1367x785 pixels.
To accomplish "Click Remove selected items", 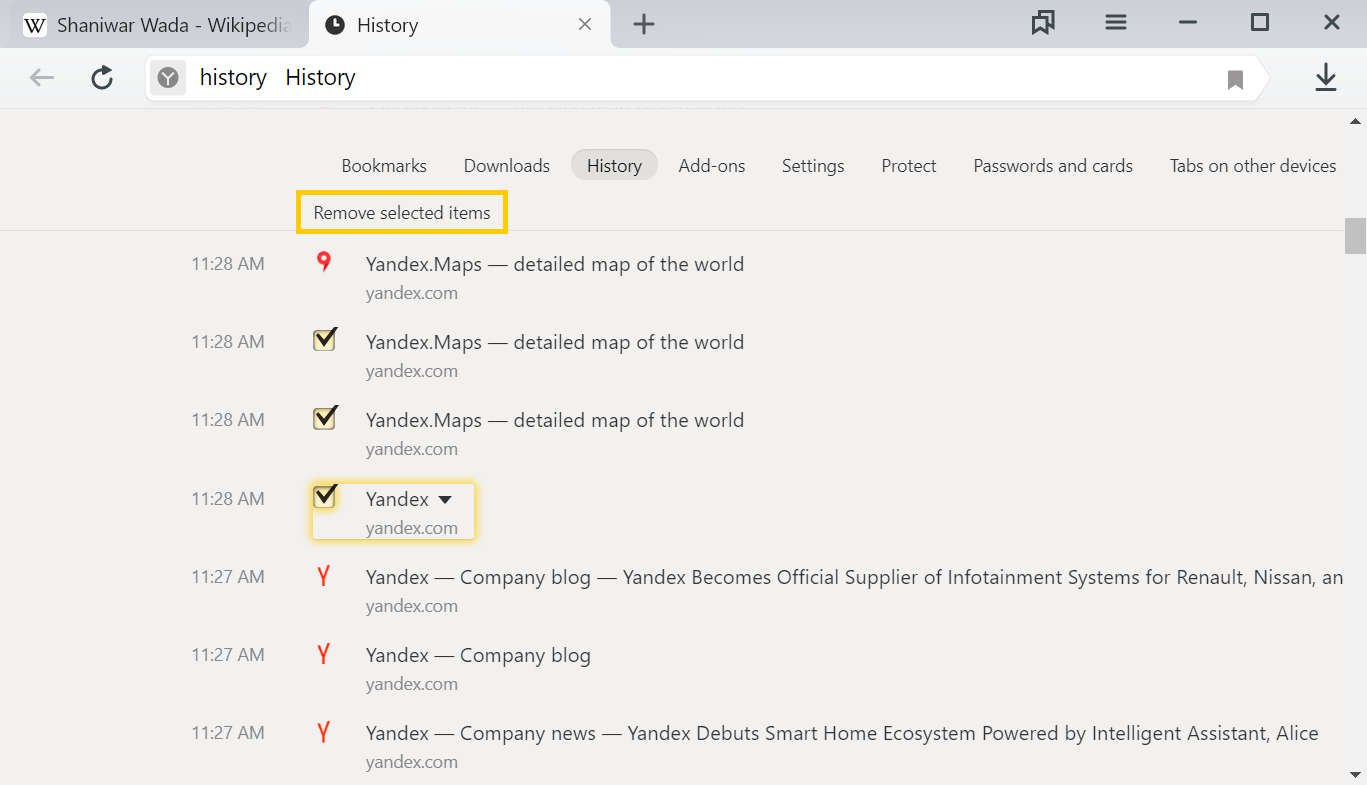I will pos(402,213).
